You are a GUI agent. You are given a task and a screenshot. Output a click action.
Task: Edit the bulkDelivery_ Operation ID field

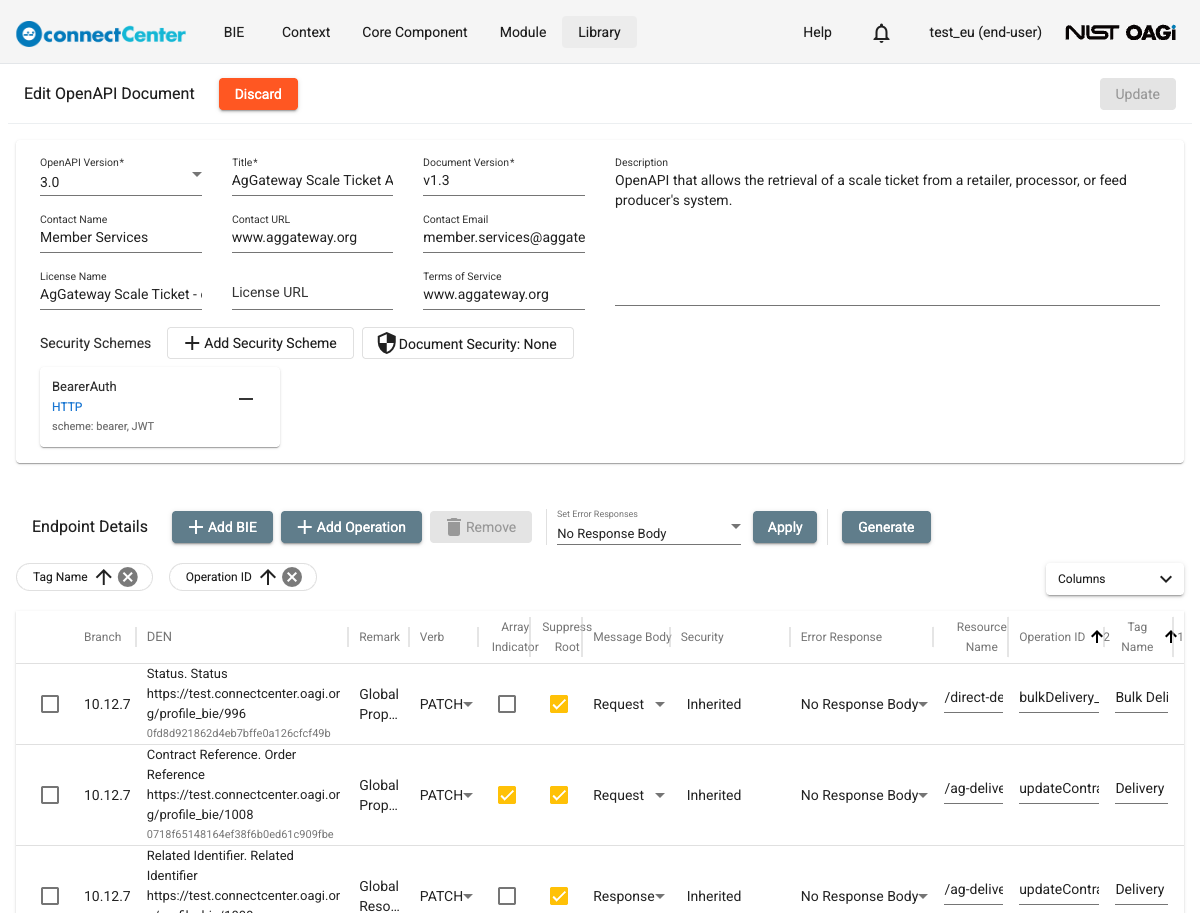pos(1059,698)
